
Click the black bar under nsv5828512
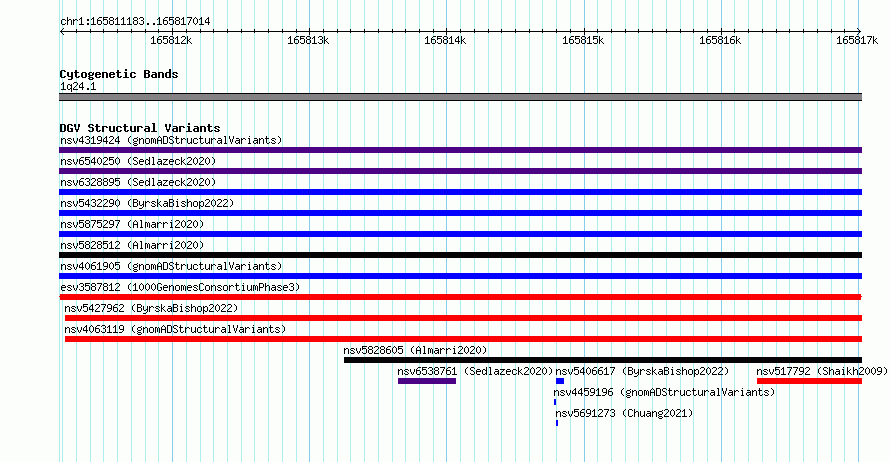pyautogui.click(x=460, y=255)
